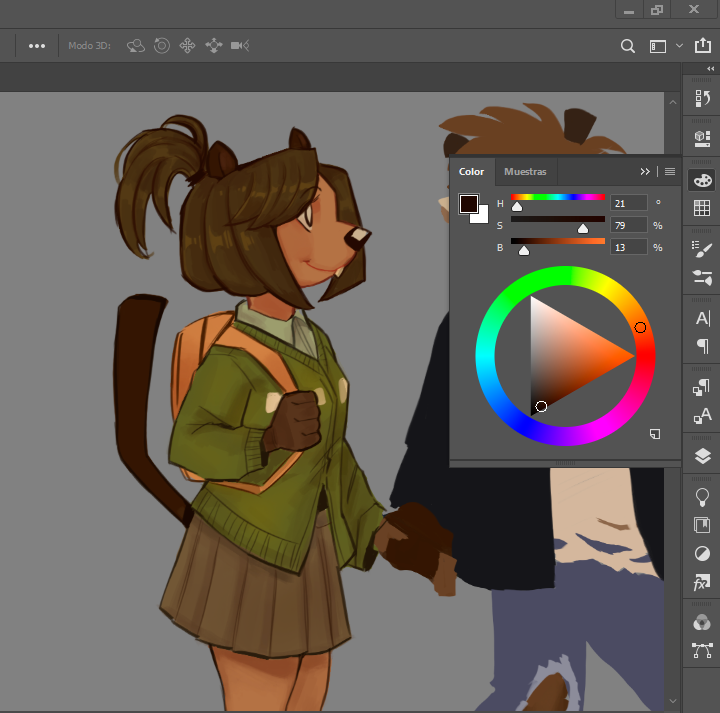Click the S value field showing 79
Viewport: 720px width, 713px height.
(629, 225)
